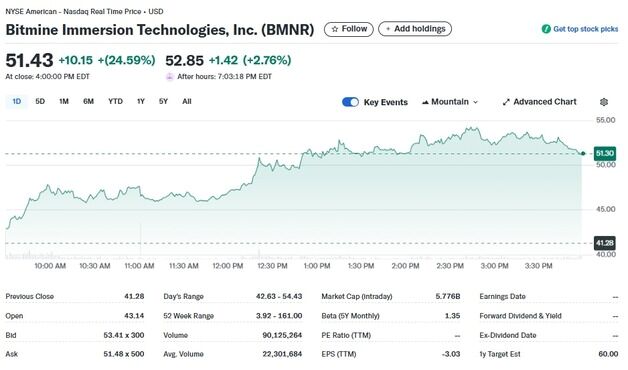This screenshot has height=370, width=628.
Task: Expand the Mountain chart style dropdown
Action: coord(450,102)
